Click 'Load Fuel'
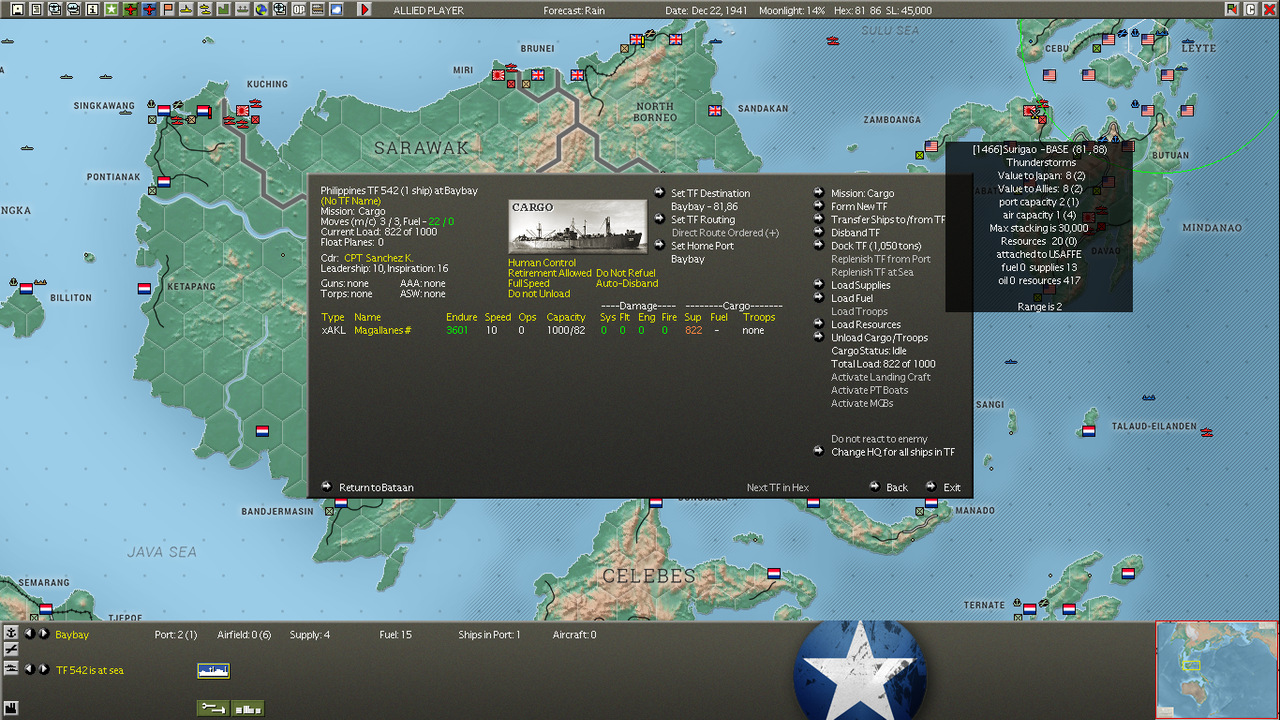The height and width of the screenshot is (720, 1280). click(x=851, y=298)
